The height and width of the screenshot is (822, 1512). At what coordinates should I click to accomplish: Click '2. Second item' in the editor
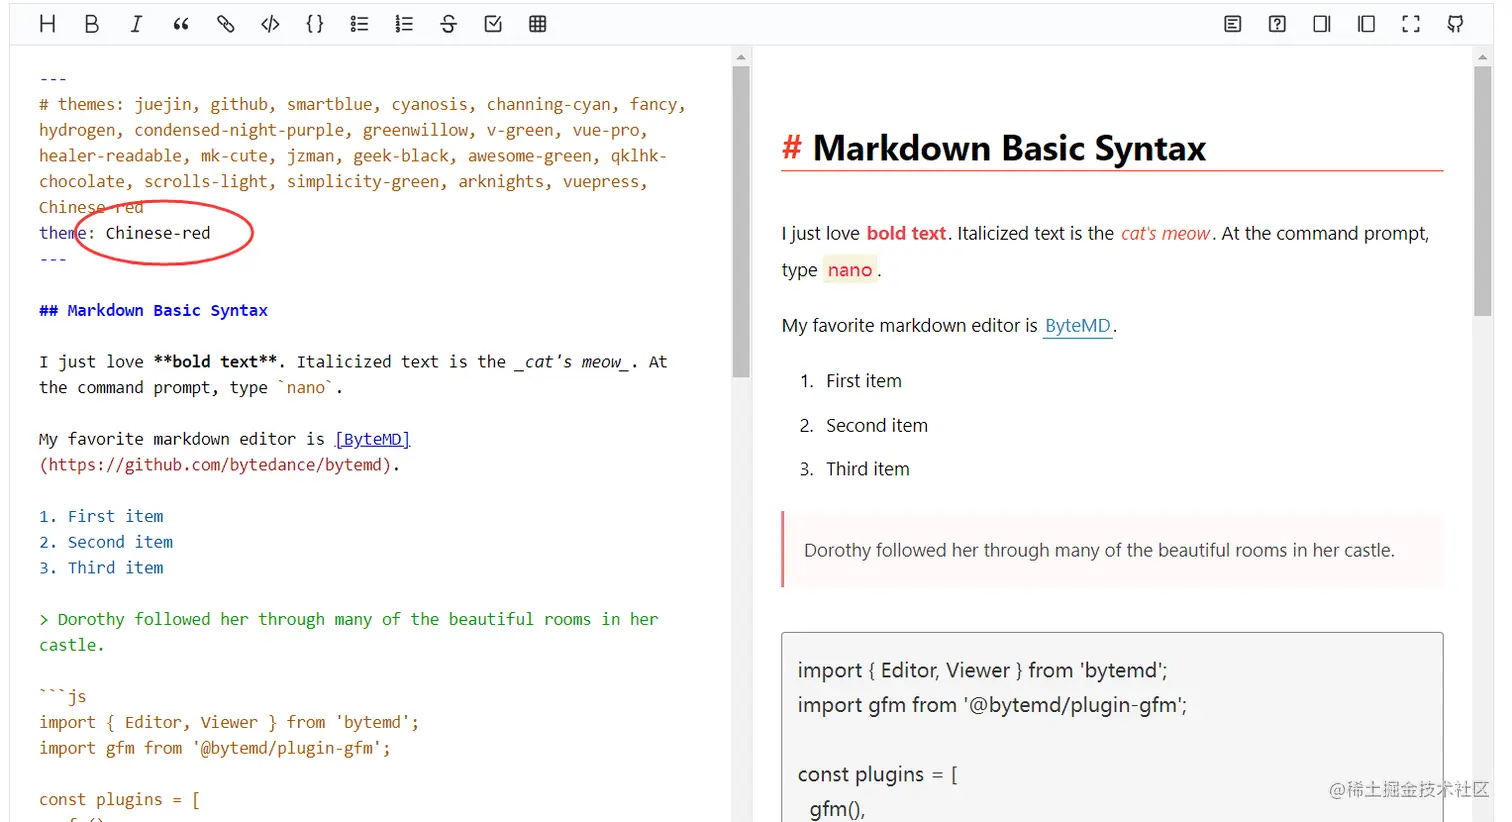tap(106, 542)
